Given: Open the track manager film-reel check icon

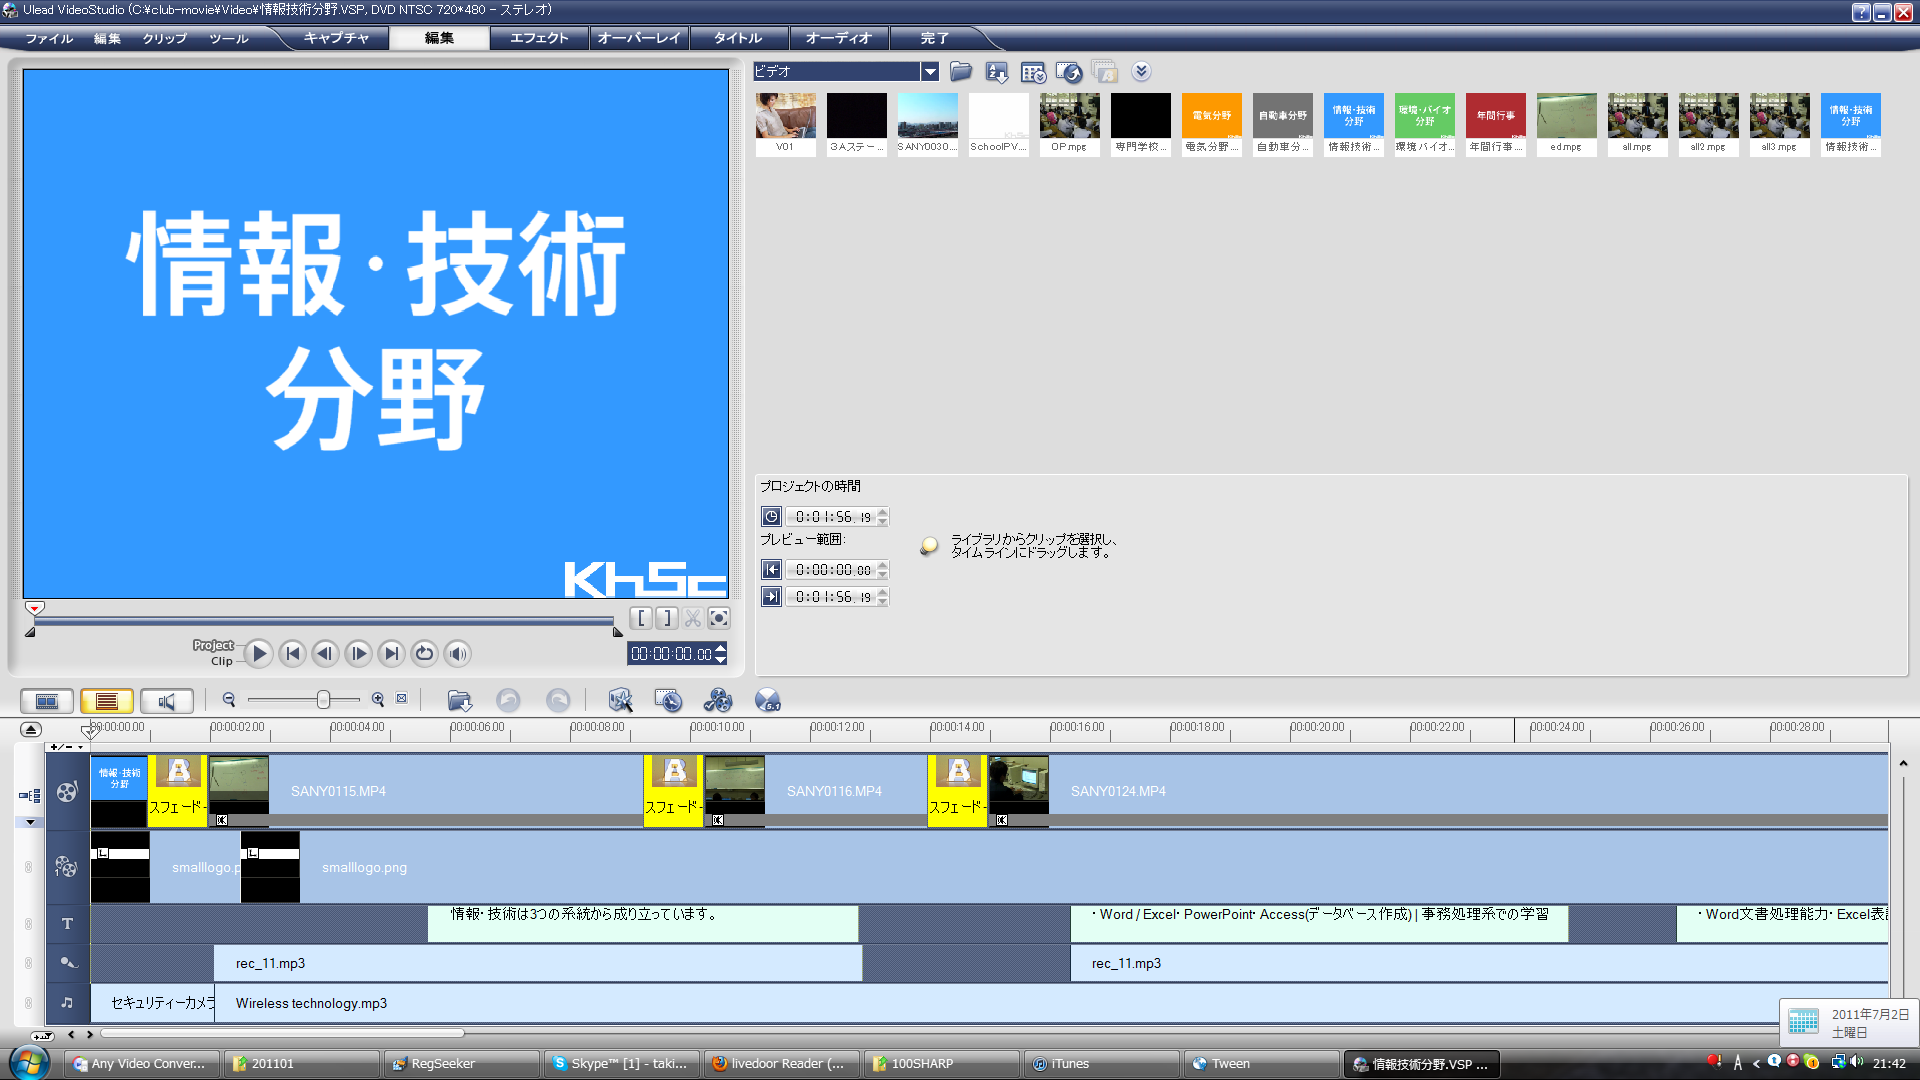Looking at the screenshot, I should click(x=718, y=700).
